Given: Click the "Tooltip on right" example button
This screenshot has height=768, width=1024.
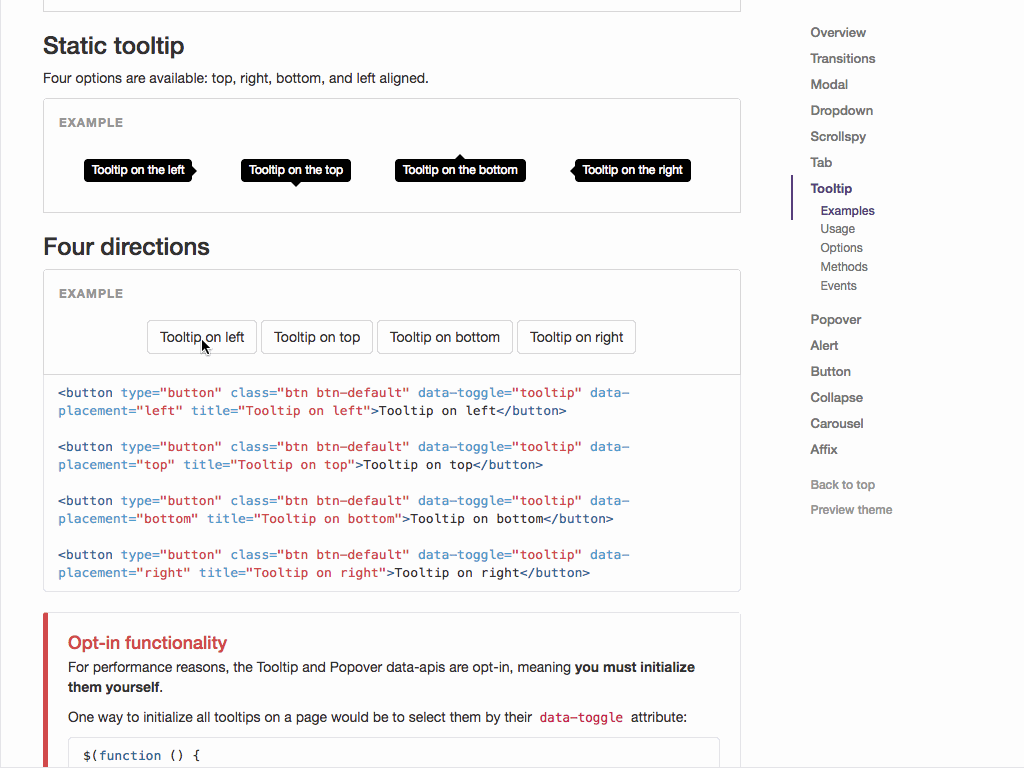Looking at the screenshot, I should point(576,337).
